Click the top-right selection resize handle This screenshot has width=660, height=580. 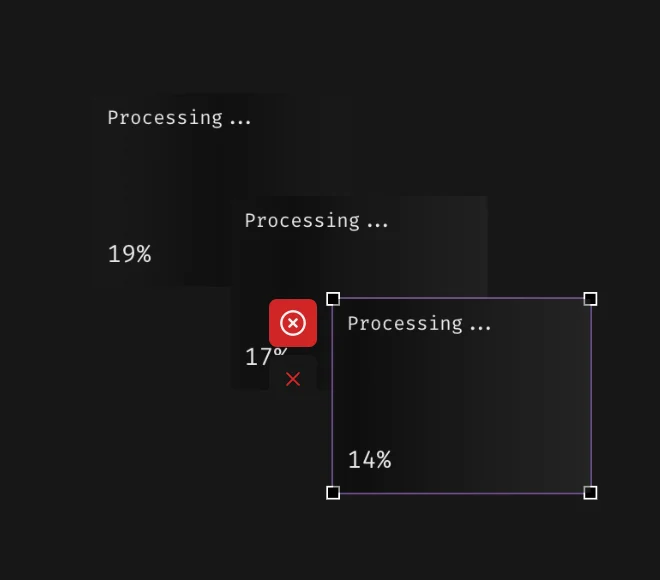(590, 299)
